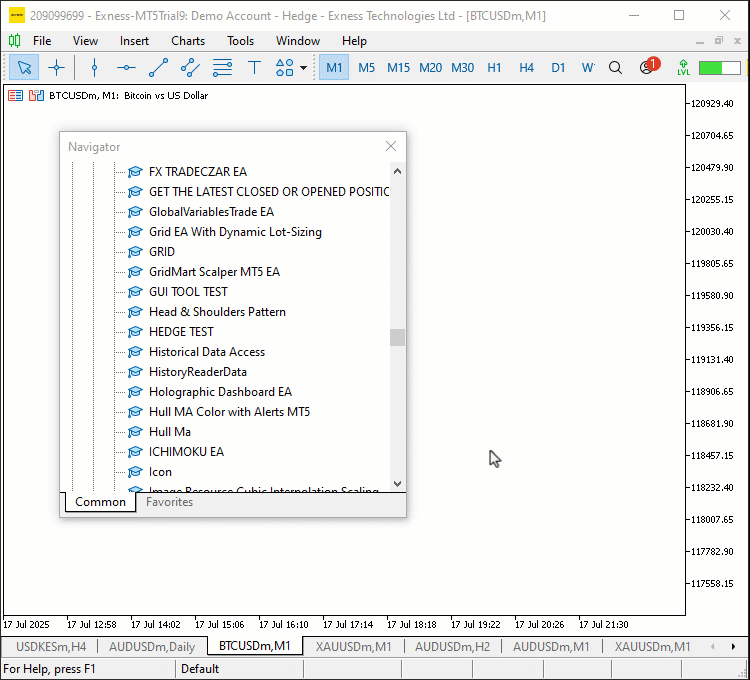This screenshot has width=750, height=680.
Task: Click the Icon advisor entry icon
Action: pos(135,472)
